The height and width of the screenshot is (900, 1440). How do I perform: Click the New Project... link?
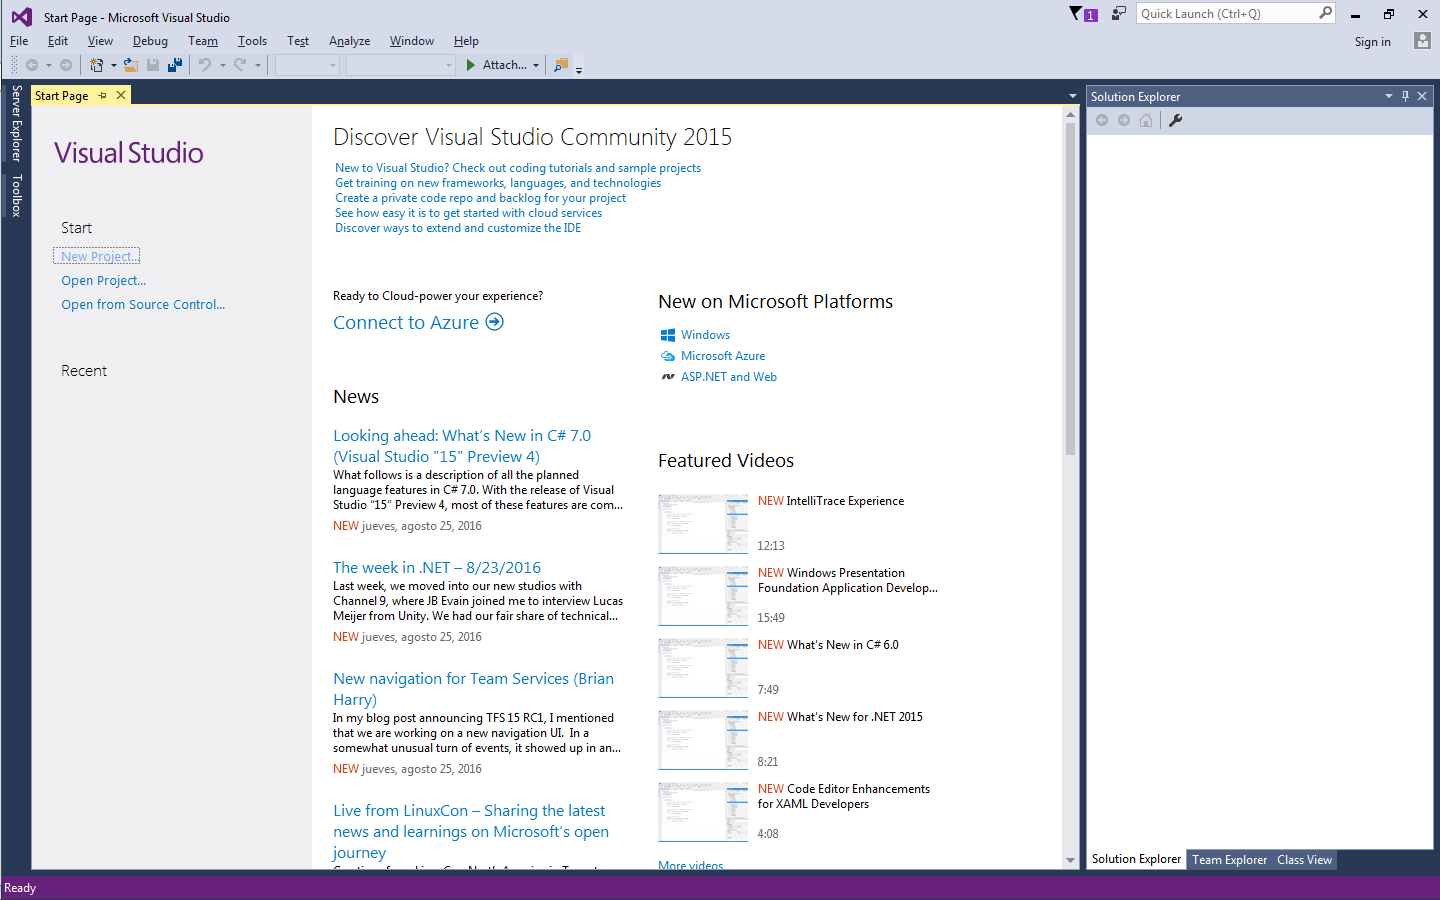[97, 256]
